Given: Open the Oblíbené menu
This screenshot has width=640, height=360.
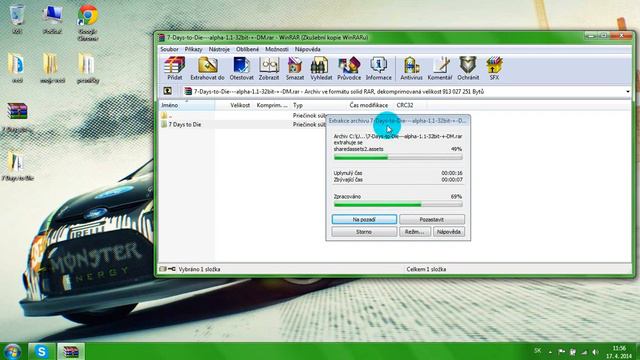Looking at the screenshot, I should [x=247, y=49].
